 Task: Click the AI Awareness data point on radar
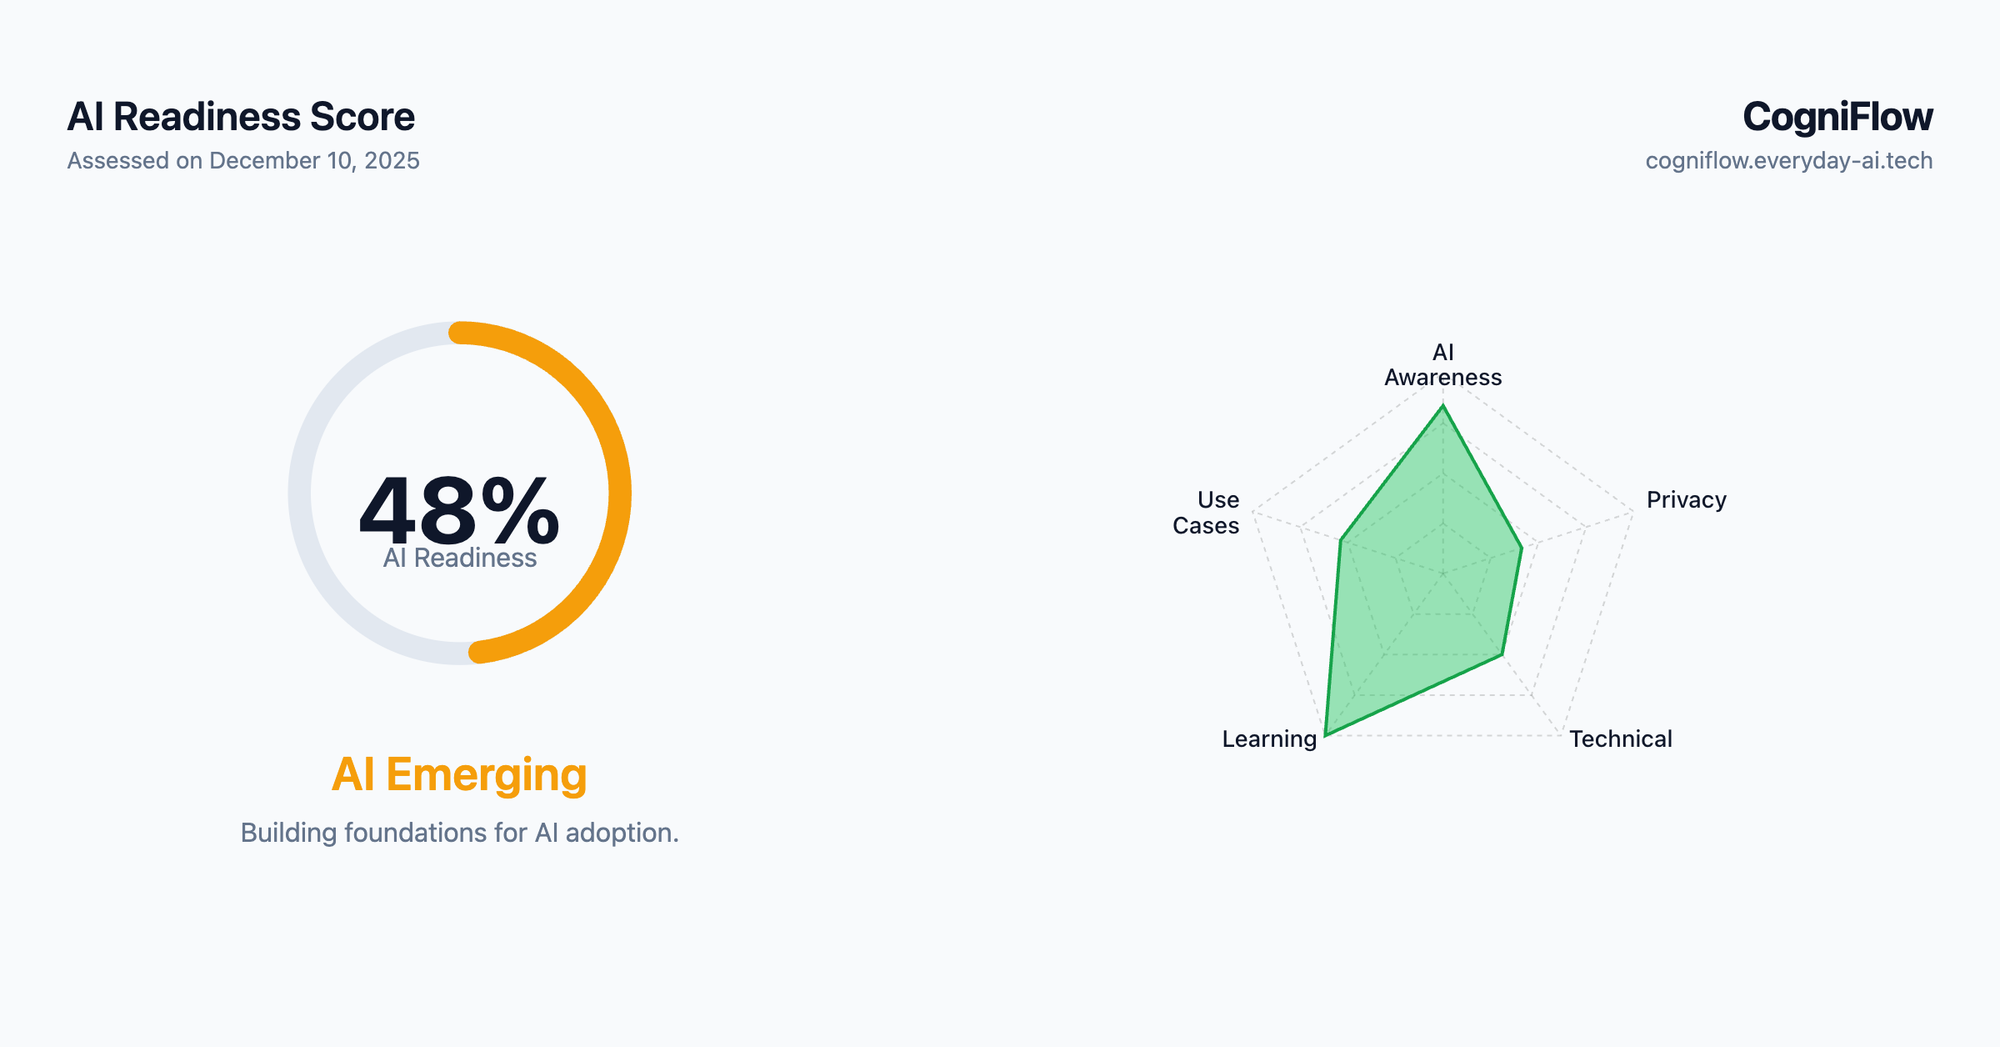click(1442, 405)
